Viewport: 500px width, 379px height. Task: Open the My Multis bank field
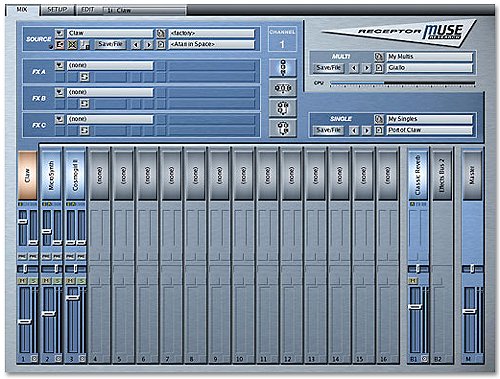[x=430, y=57]
